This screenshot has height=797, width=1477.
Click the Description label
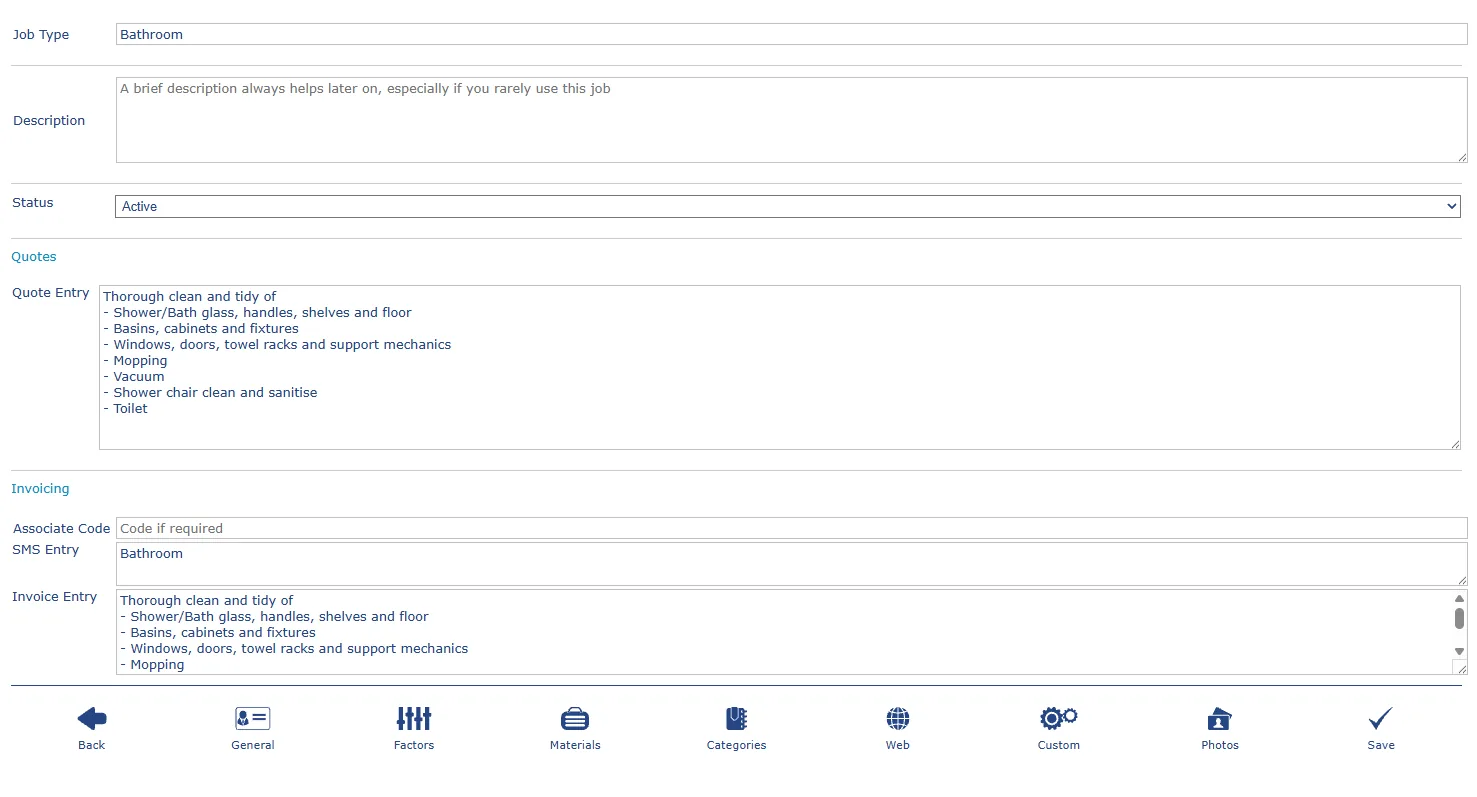(x=49, y=120)
